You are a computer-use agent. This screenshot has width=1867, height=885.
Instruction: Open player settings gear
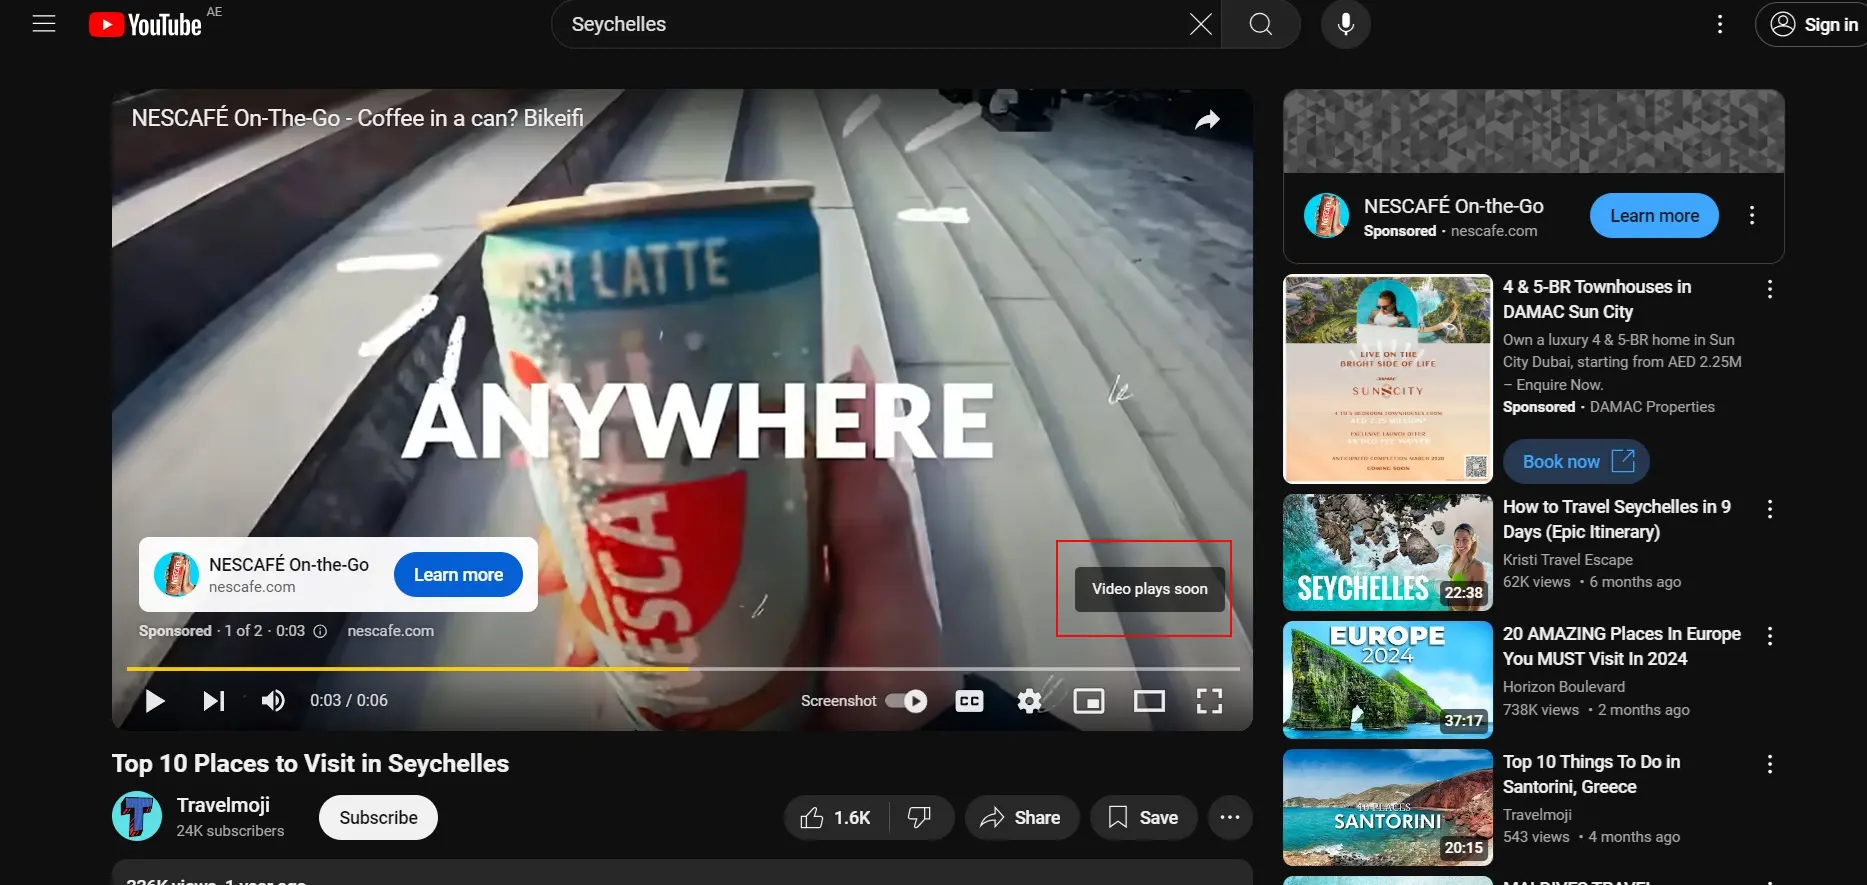pyautogui.click(x=1029, y=701)
